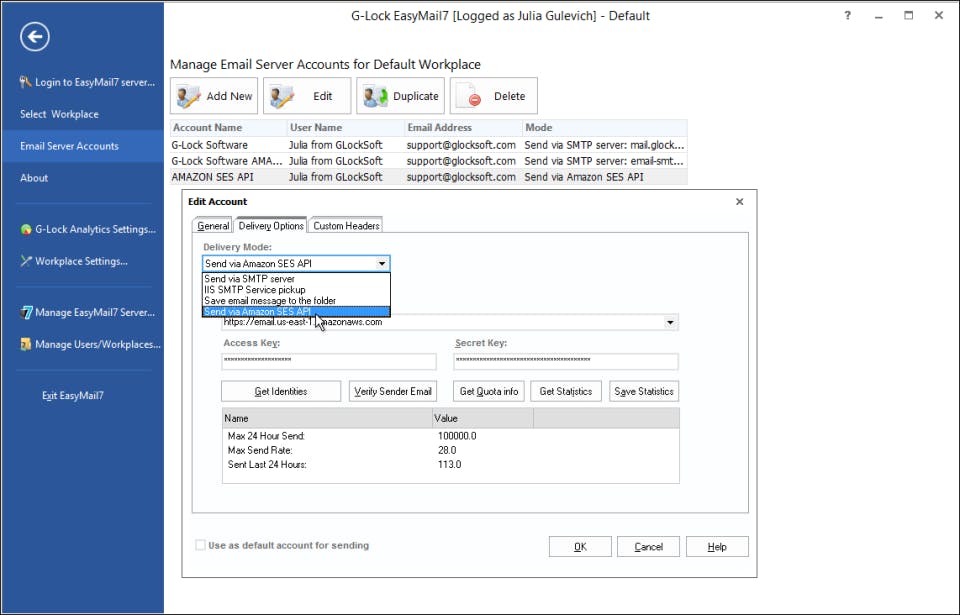Click the Get Statistics button

click(566, 391)
